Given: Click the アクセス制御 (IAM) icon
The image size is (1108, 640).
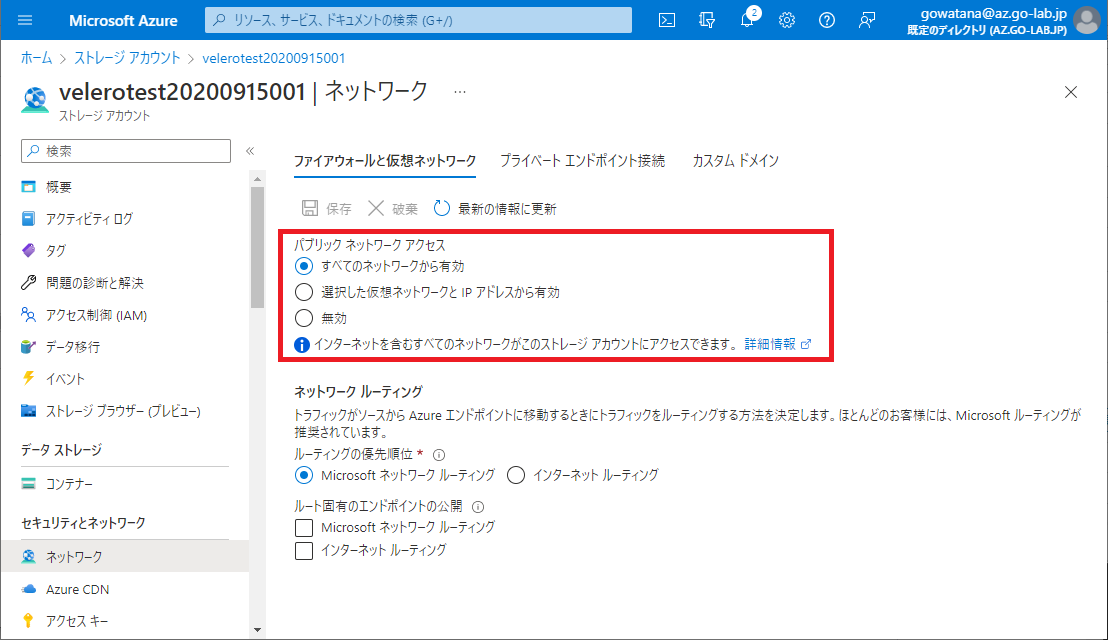Looking at the screenshot, I should [x=28, y=315].
